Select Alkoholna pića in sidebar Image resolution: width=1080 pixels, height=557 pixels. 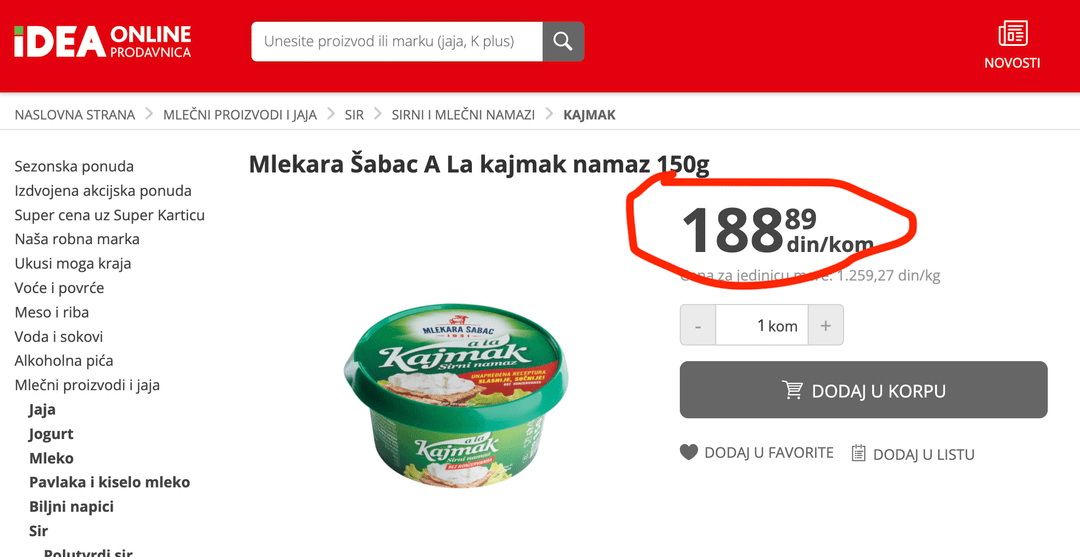(x=64, y=361)
